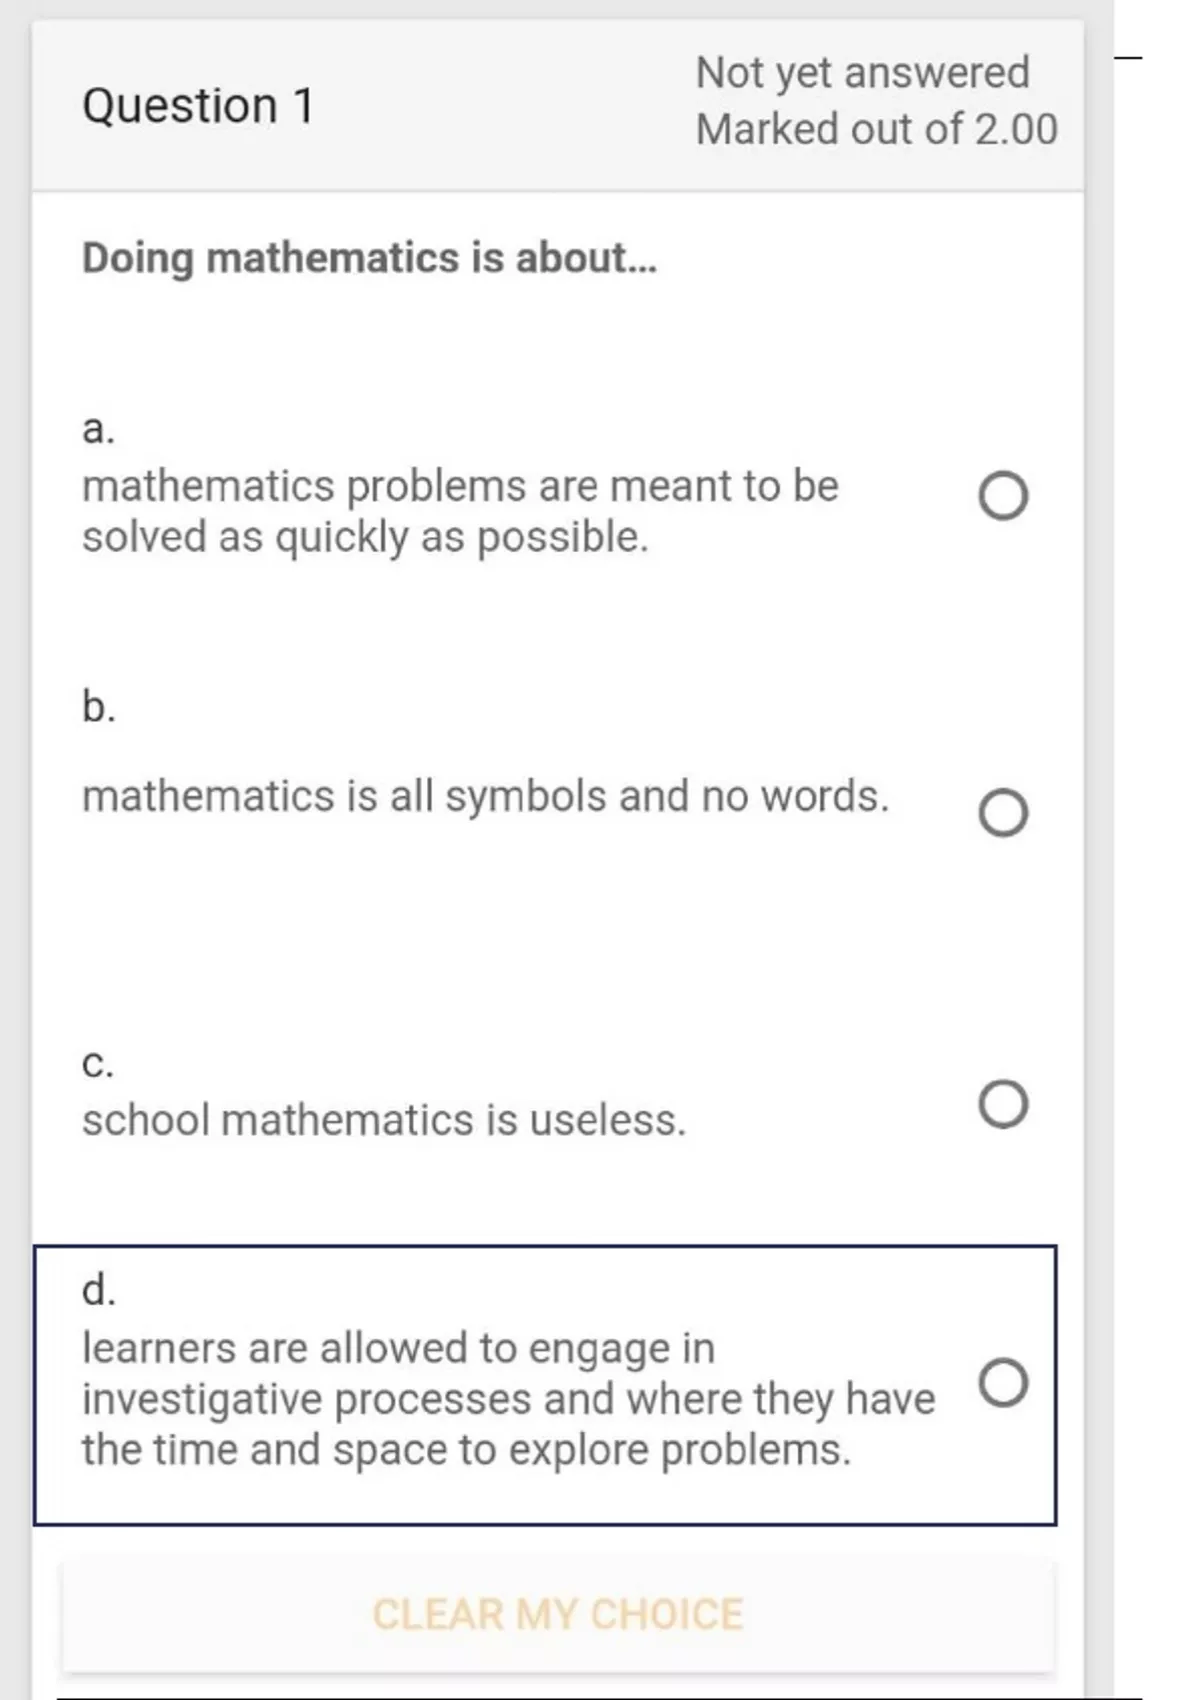Click the 'a.' option letter label

98,428
